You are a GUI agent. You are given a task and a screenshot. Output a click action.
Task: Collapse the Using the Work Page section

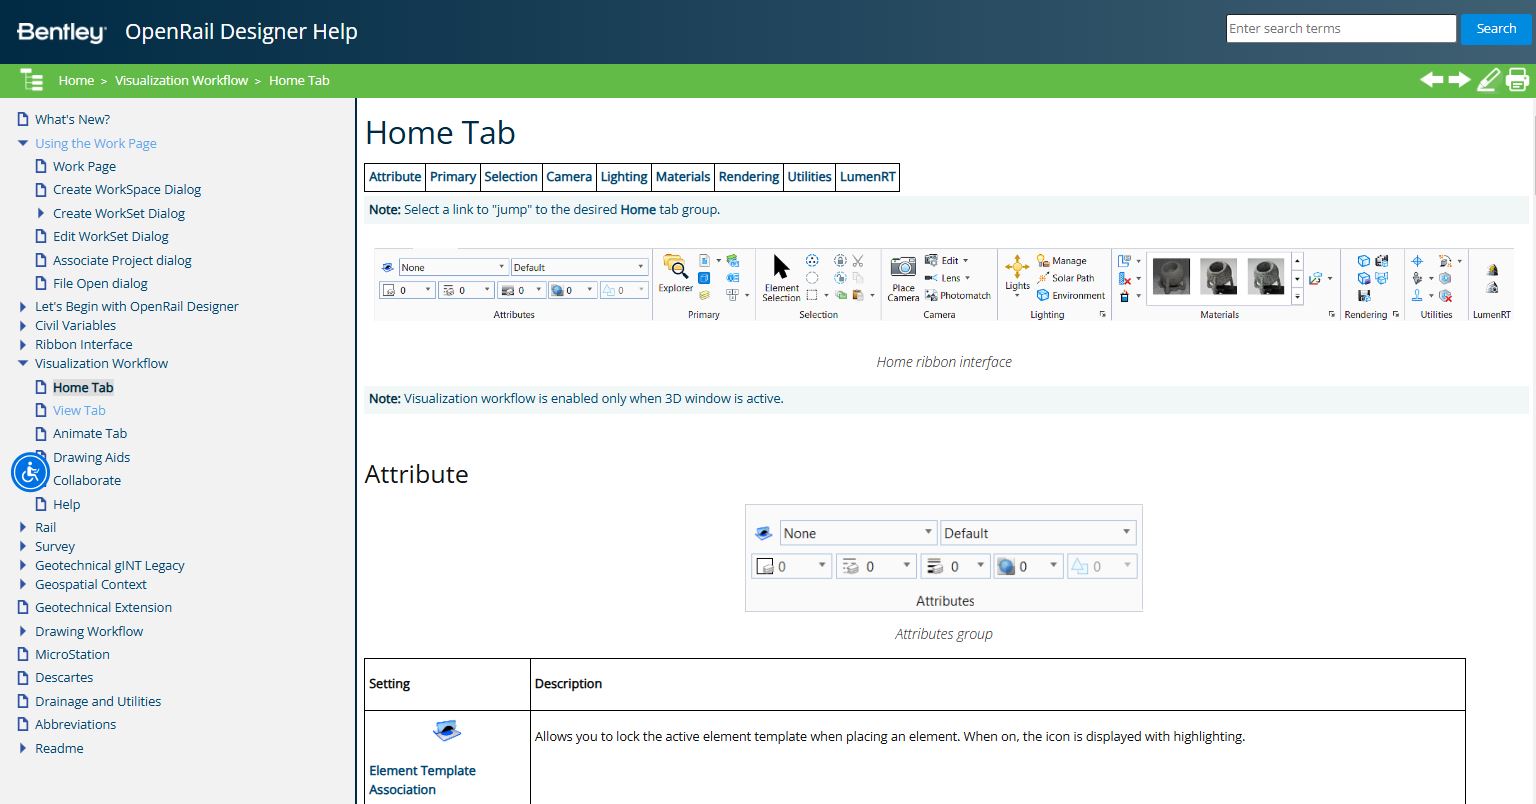coord(23,143)
